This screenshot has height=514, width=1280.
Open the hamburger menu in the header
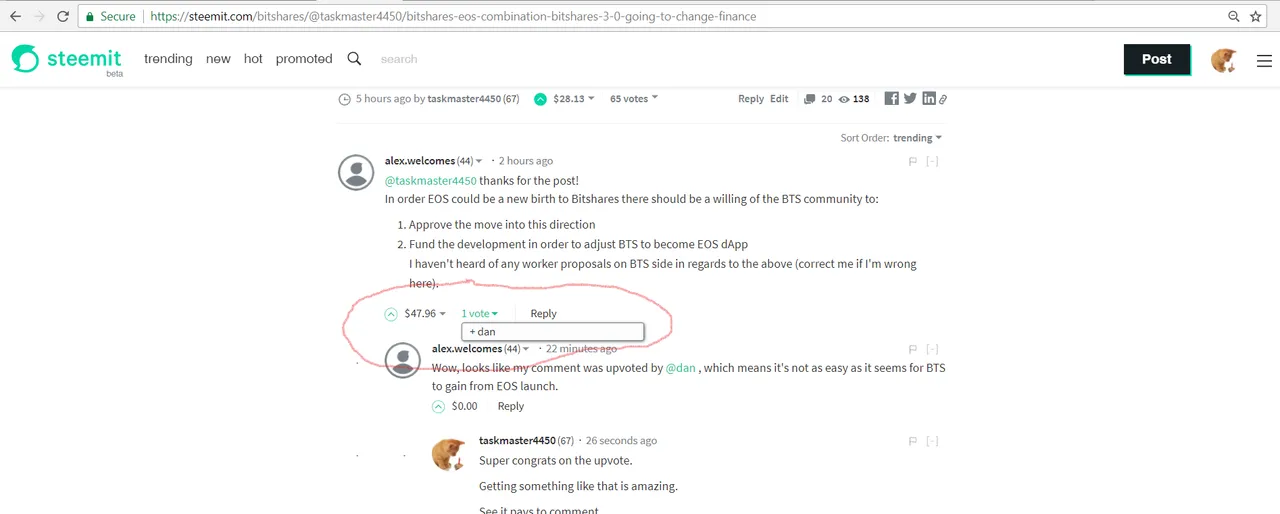[x=1264, y=61]
